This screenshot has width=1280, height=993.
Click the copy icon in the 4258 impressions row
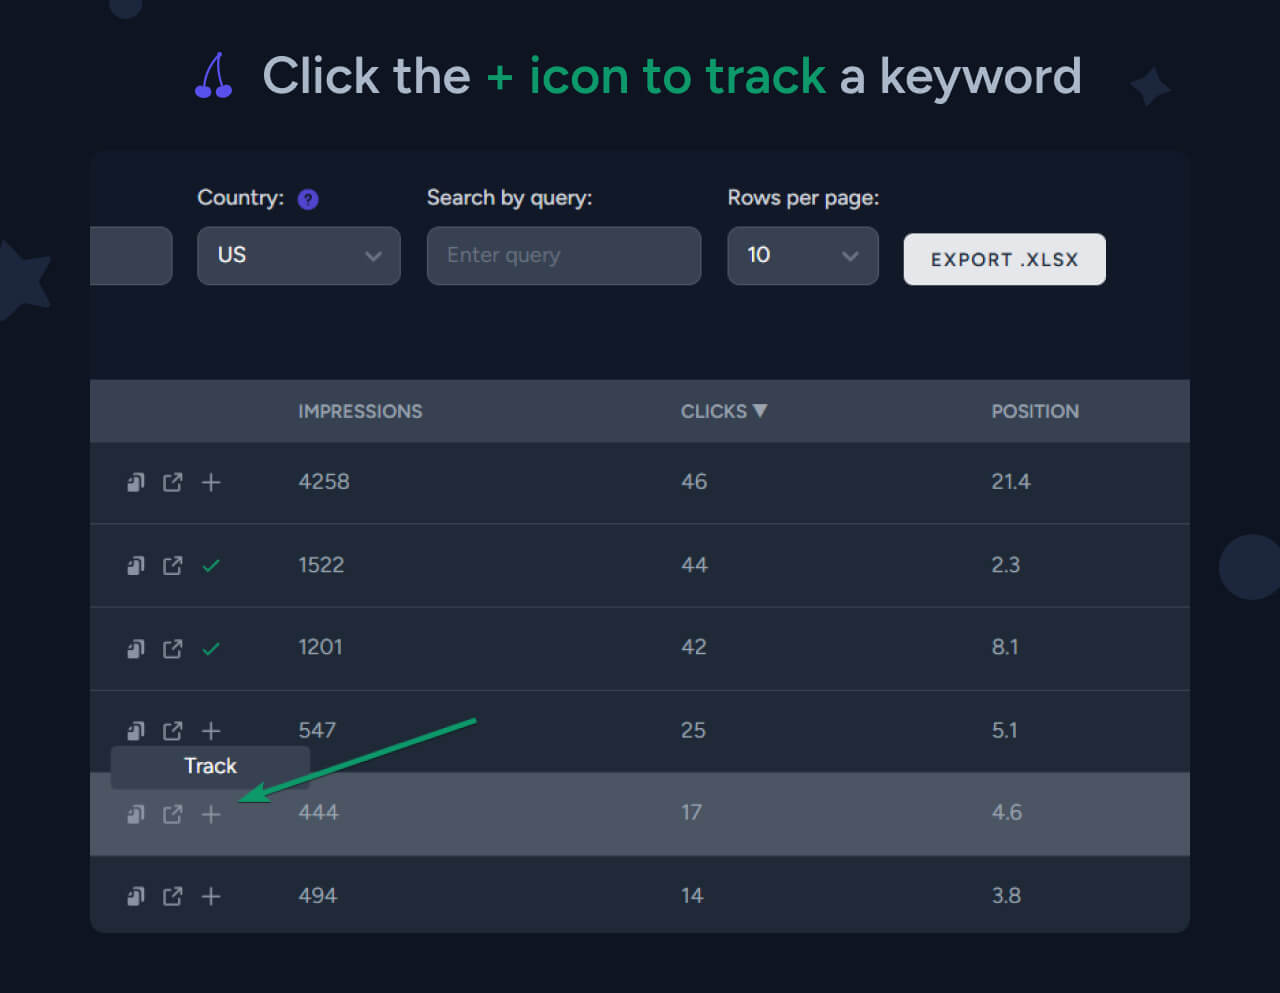point(136,483)
